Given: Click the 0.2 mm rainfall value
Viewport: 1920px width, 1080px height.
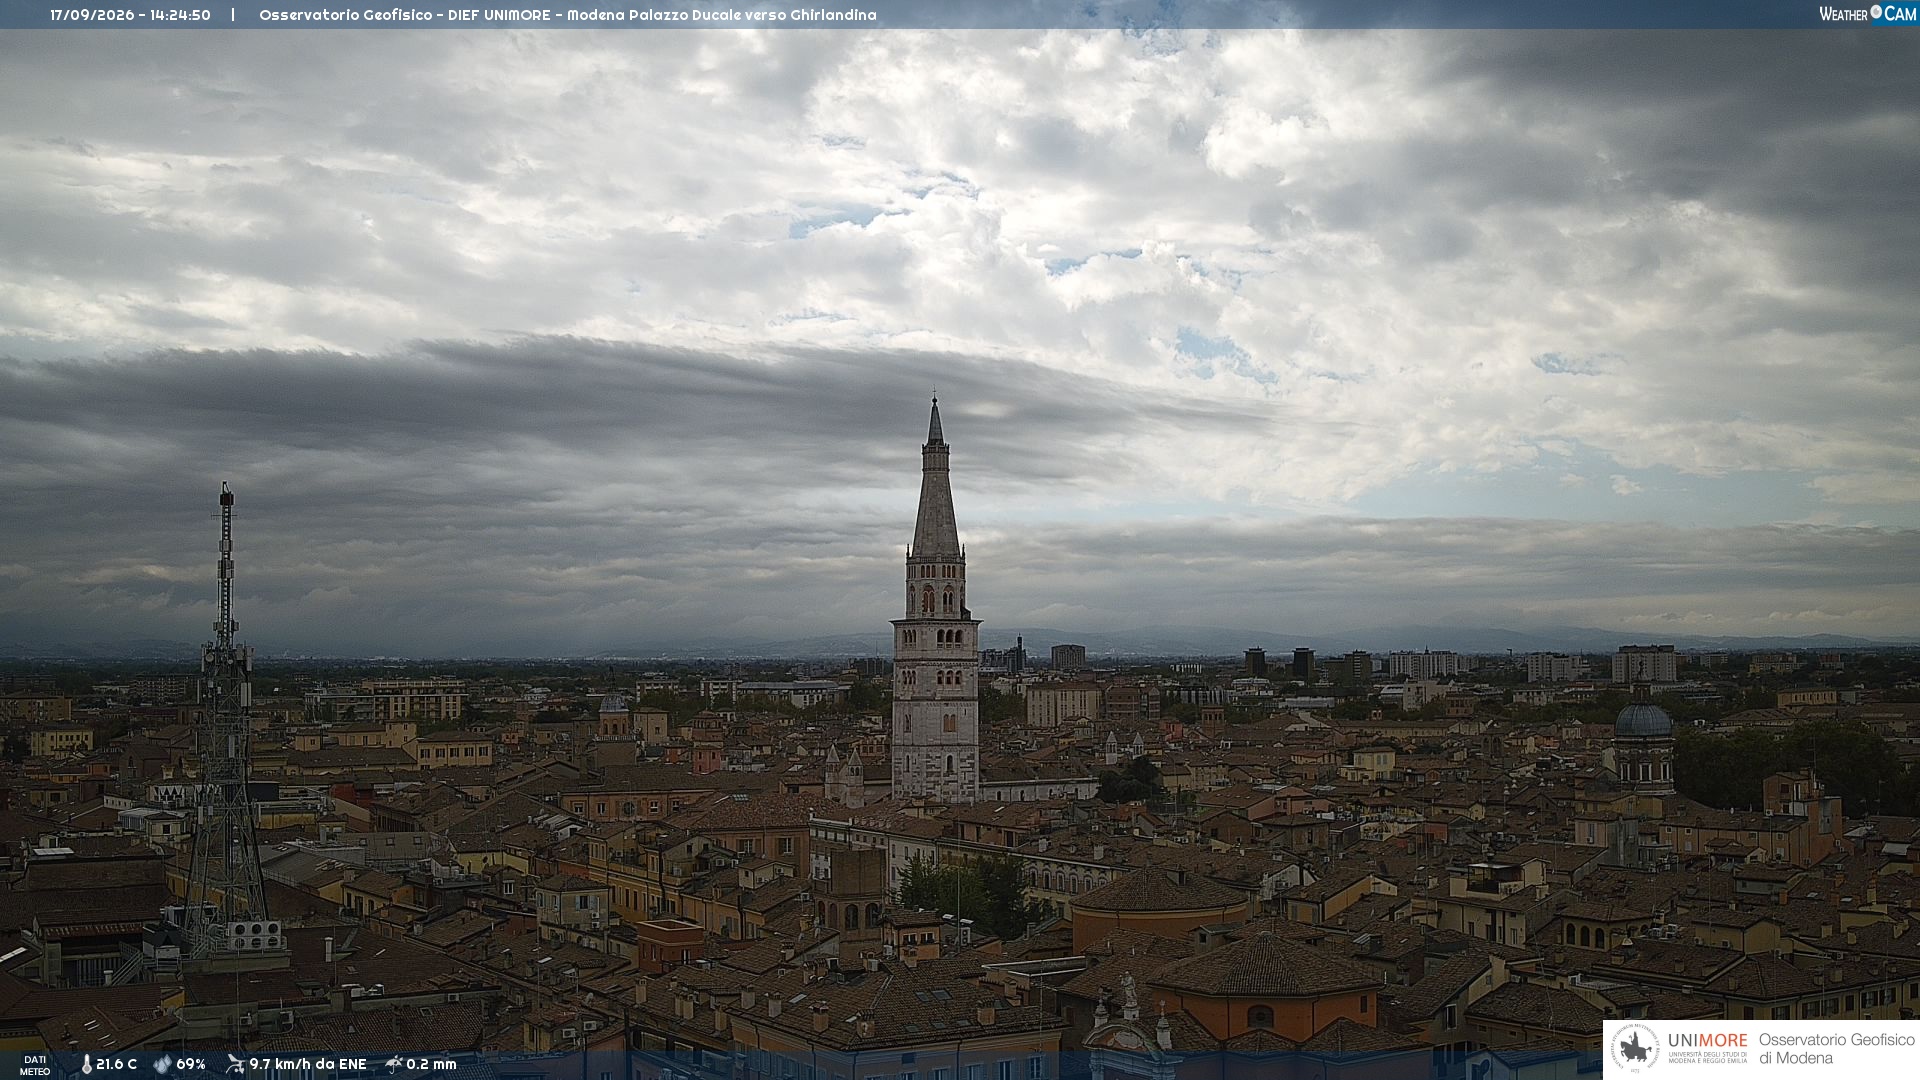Looking at the screenshot, I should (431, 1064).
